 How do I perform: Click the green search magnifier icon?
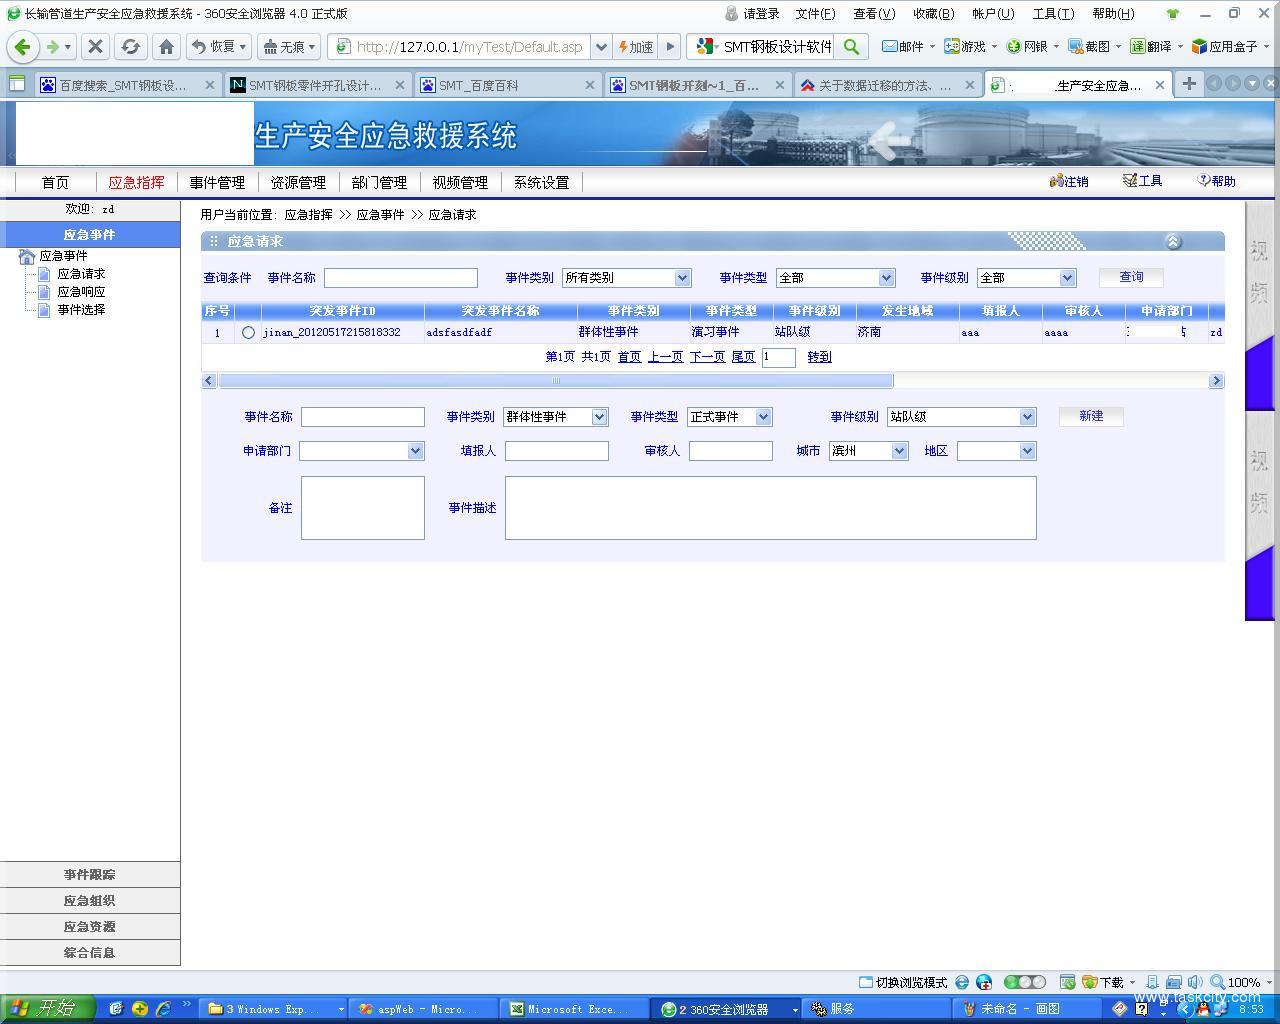851,46
